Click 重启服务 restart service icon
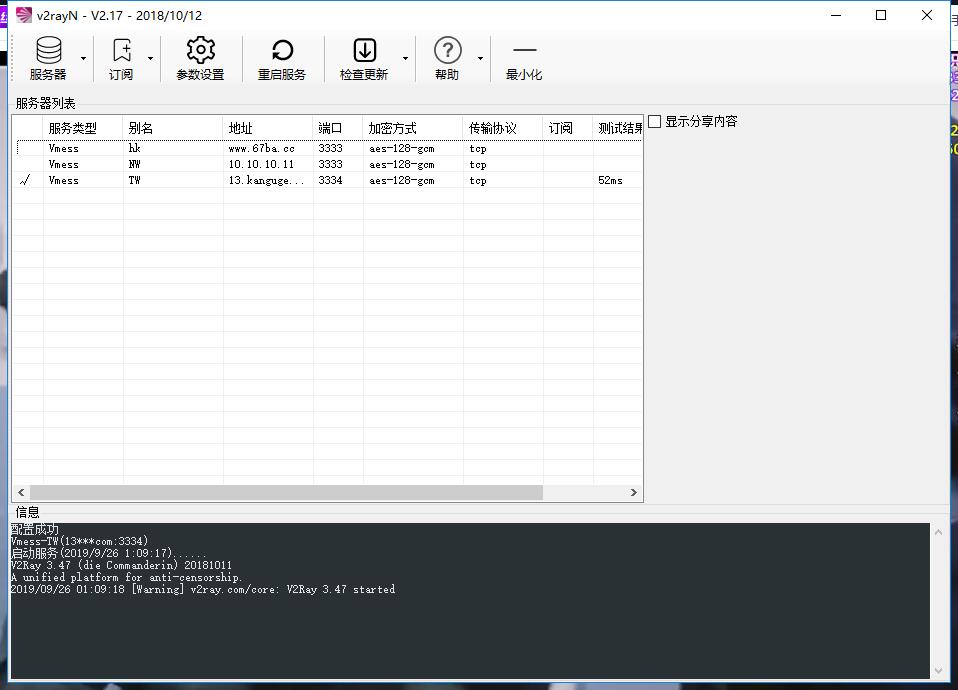The width and height of the screenshot is (958, 690). (x=282, y=51)
